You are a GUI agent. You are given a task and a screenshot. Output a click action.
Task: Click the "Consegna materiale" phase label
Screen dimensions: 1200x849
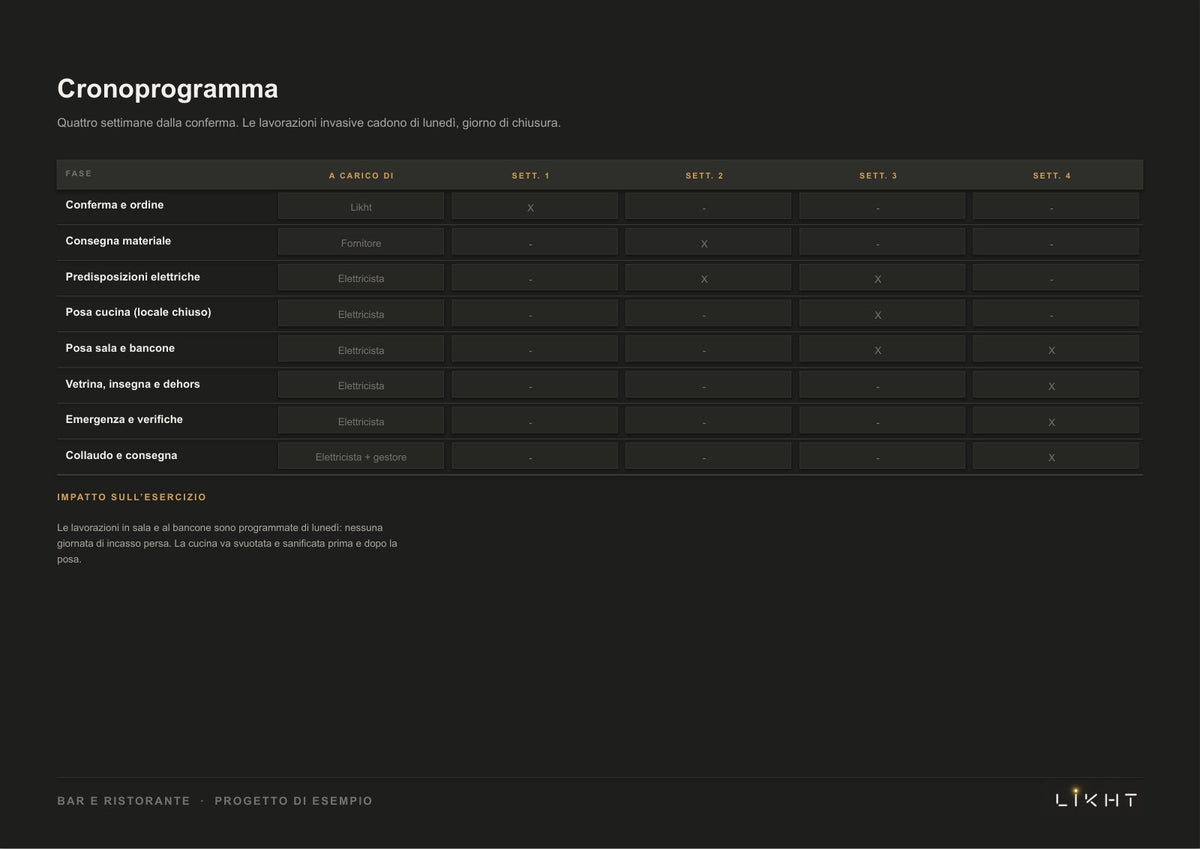pyautogui.click(x=118, y=241)
